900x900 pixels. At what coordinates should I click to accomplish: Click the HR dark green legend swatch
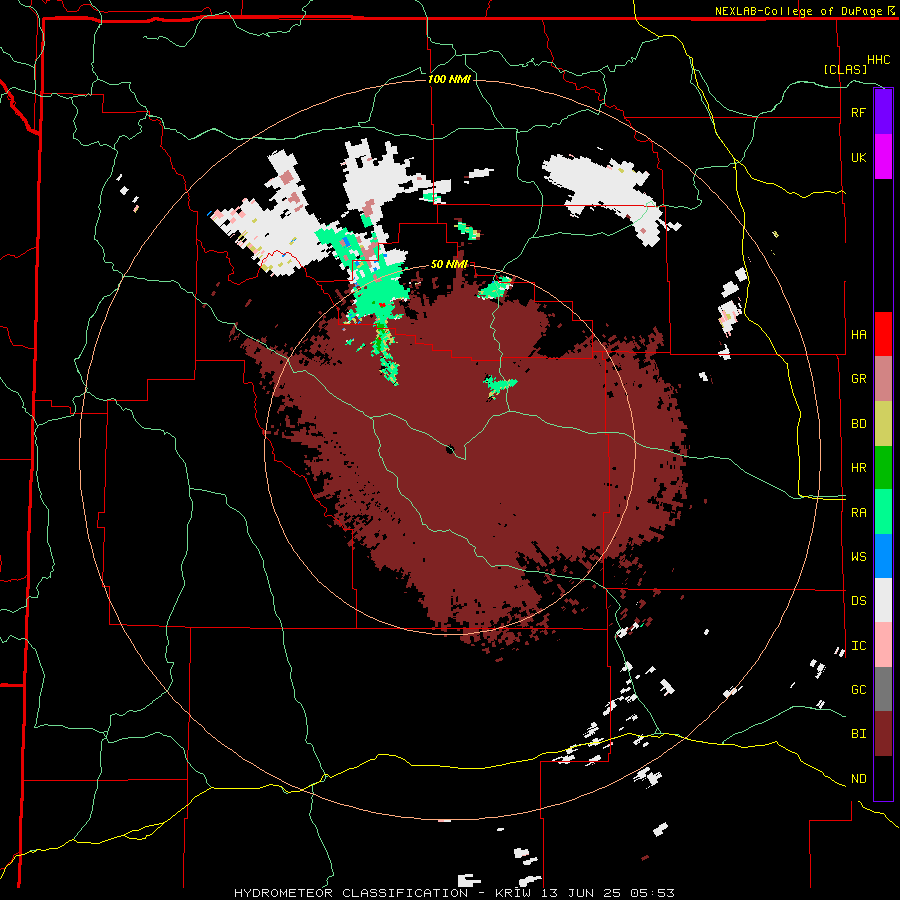click(883, 467)
